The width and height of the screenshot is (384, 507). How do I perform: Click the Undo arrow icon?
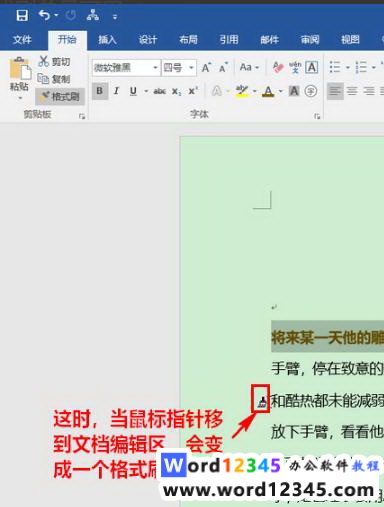click(44, 15)
